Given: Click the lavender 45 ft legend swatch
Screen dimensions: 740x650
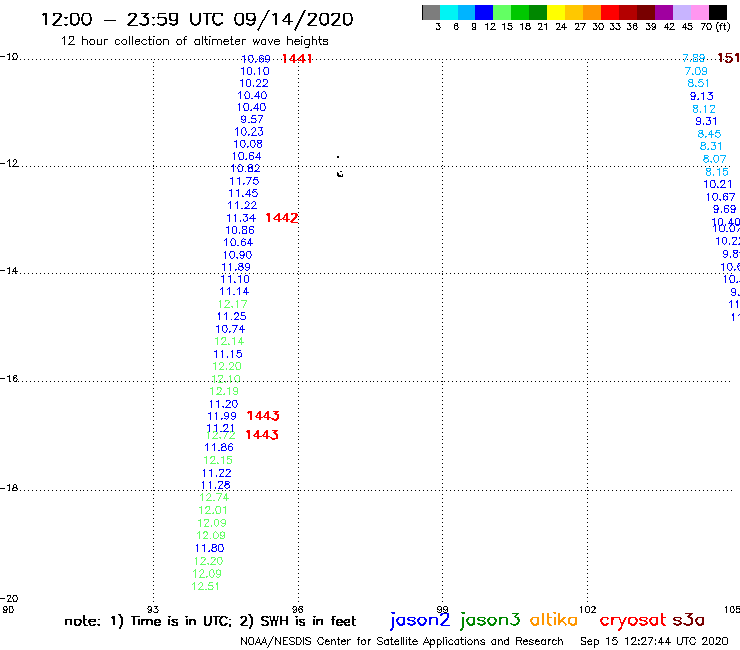Looking at the screenshot, I should tap(681, 12).
